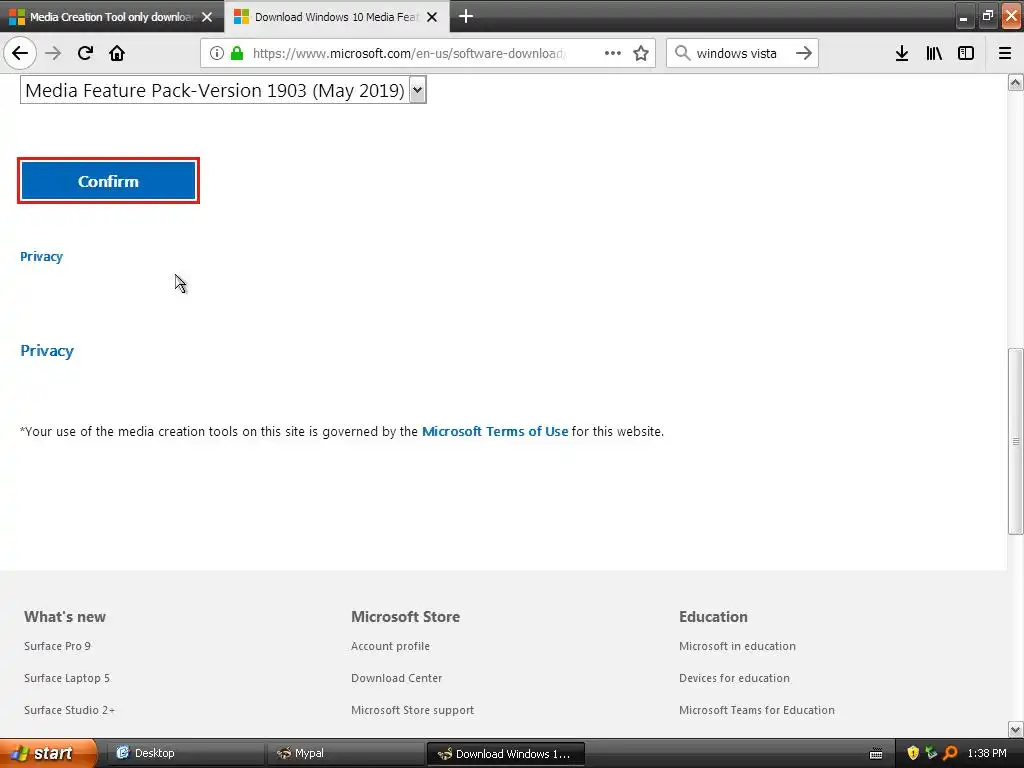
Task: Open the small Privacy link
Action: click(x=41, y=257)
